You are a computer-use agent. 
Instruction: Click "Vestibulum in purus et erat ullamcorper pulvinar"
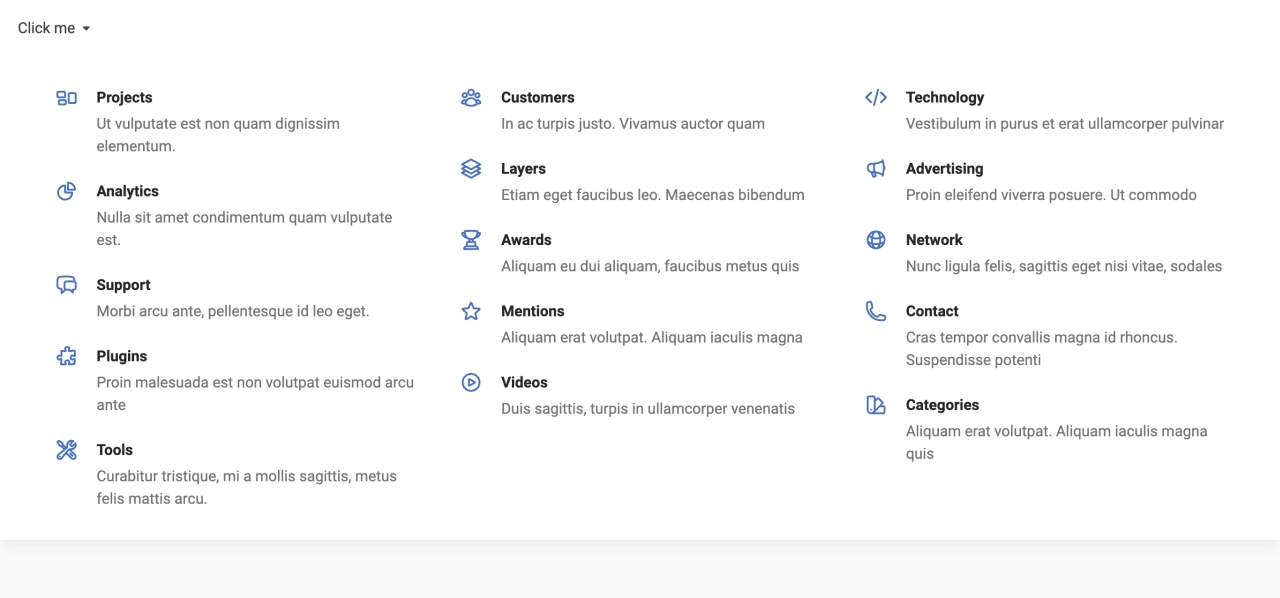[x=1065, y=124]
